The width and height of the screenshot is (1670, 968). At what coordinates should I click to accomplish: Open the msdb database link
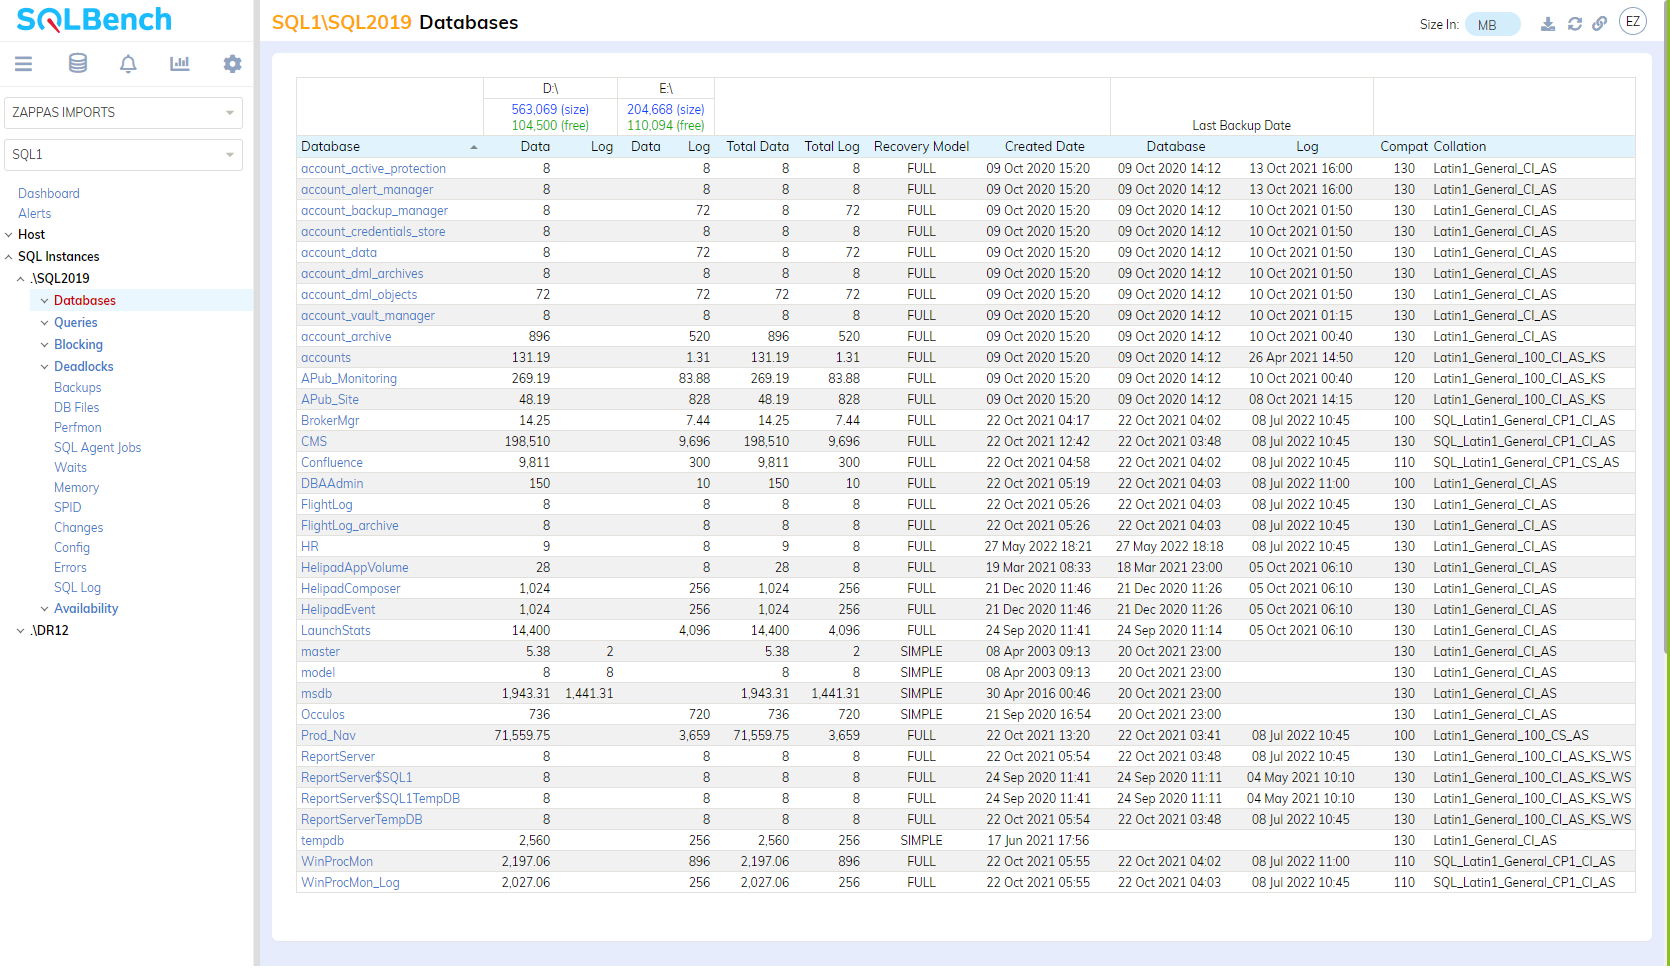316,693
